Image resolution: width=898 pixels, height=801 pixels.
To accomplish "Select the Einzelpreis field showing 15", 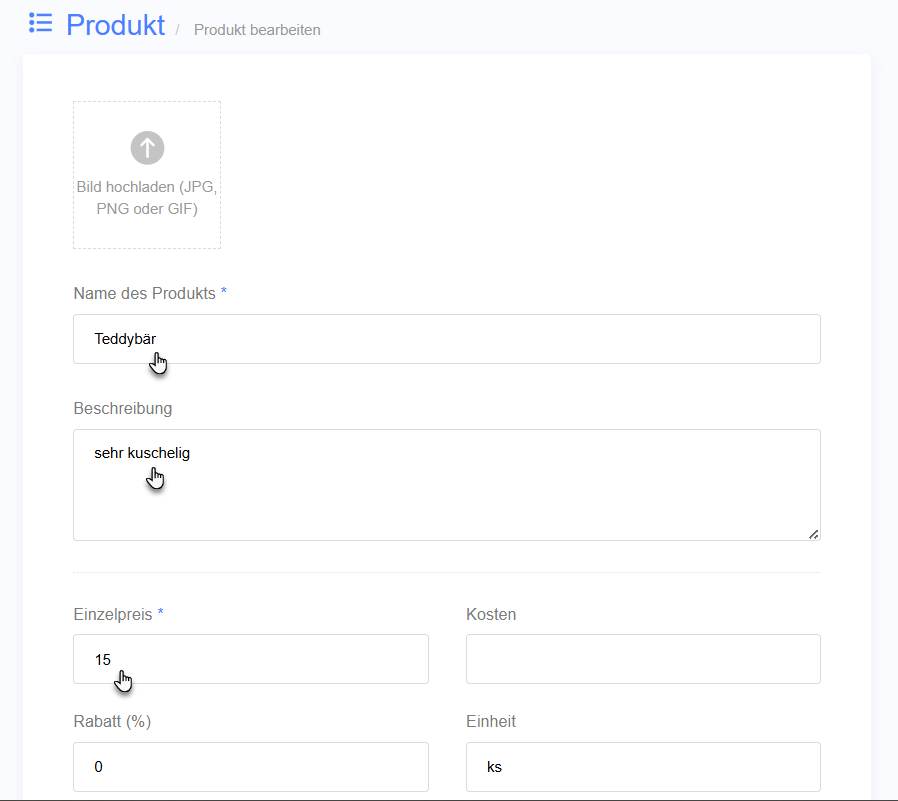I will coord(251,659).
